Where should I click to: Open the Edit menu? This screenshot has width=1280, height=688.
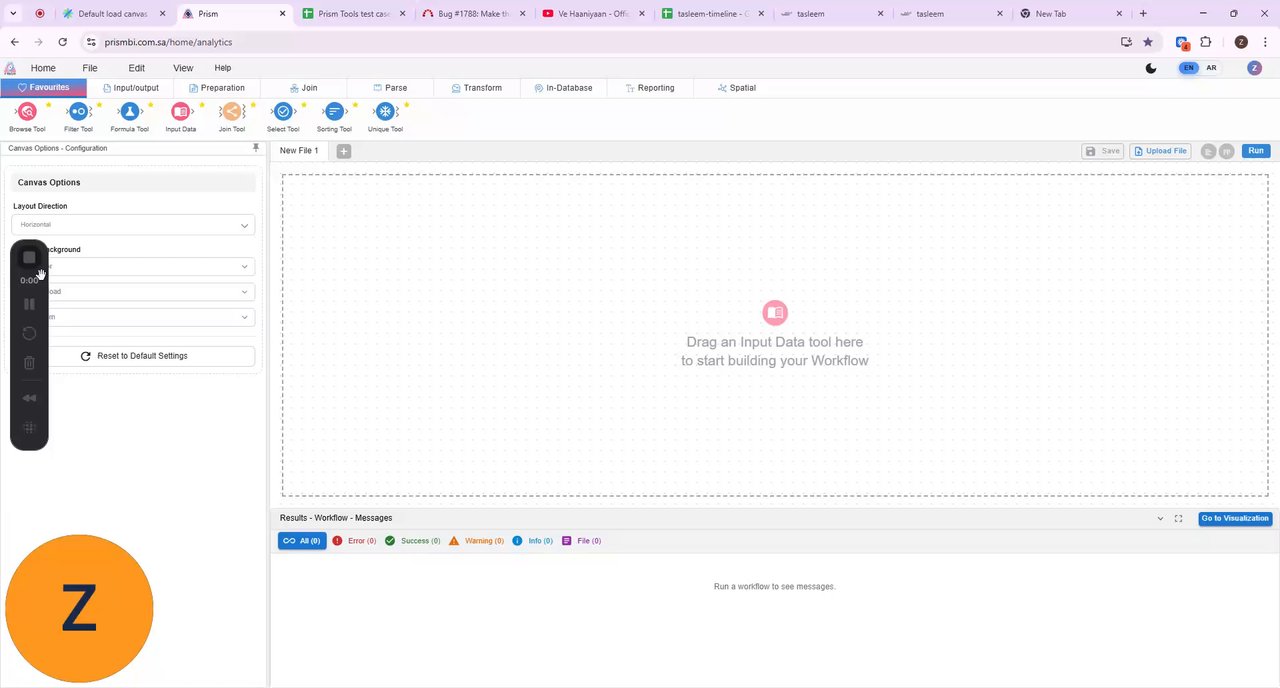pyautogui.click(x=137, y=68)
